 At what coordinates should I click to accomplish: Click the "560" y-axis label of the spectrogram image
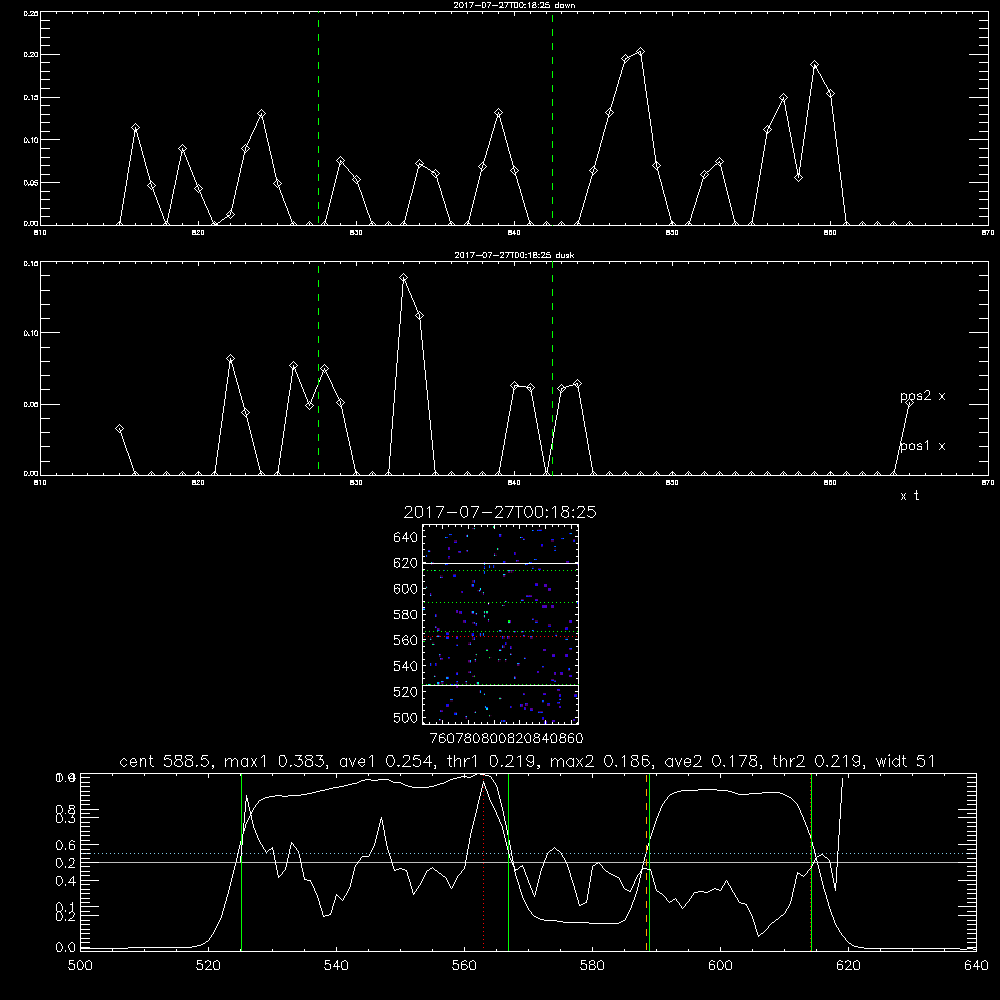pyautogui.click(x=406, y=640)
